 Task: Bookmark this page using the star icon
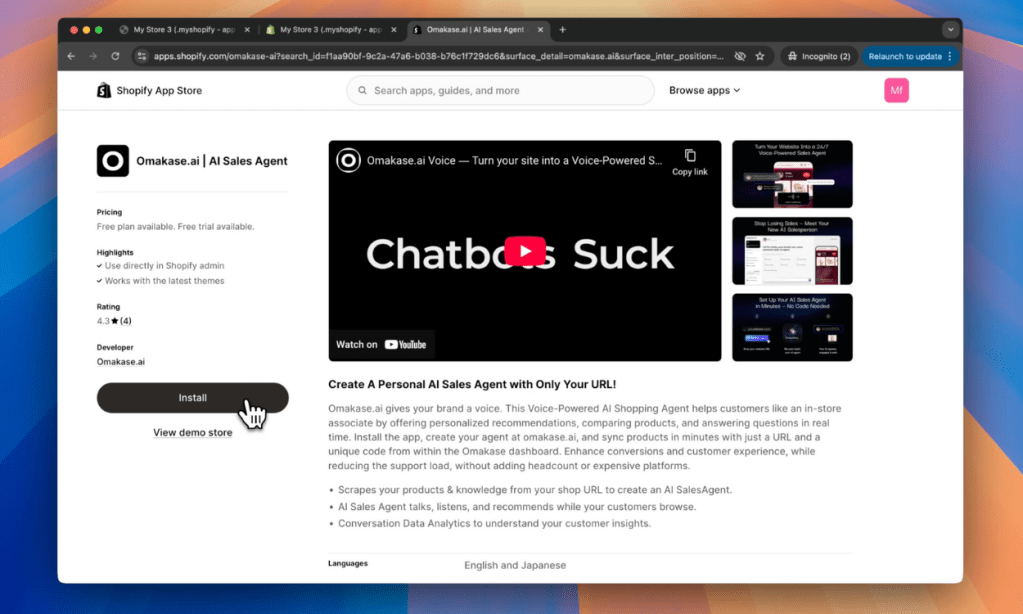(x=760, y=57)
